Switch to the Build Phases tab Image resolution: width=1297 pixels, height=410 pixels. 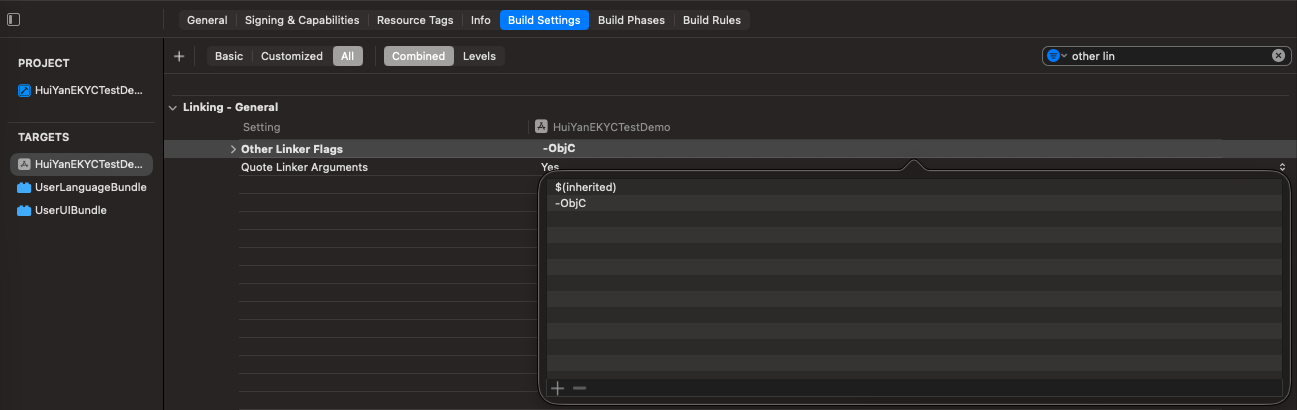tap(631, 20)
